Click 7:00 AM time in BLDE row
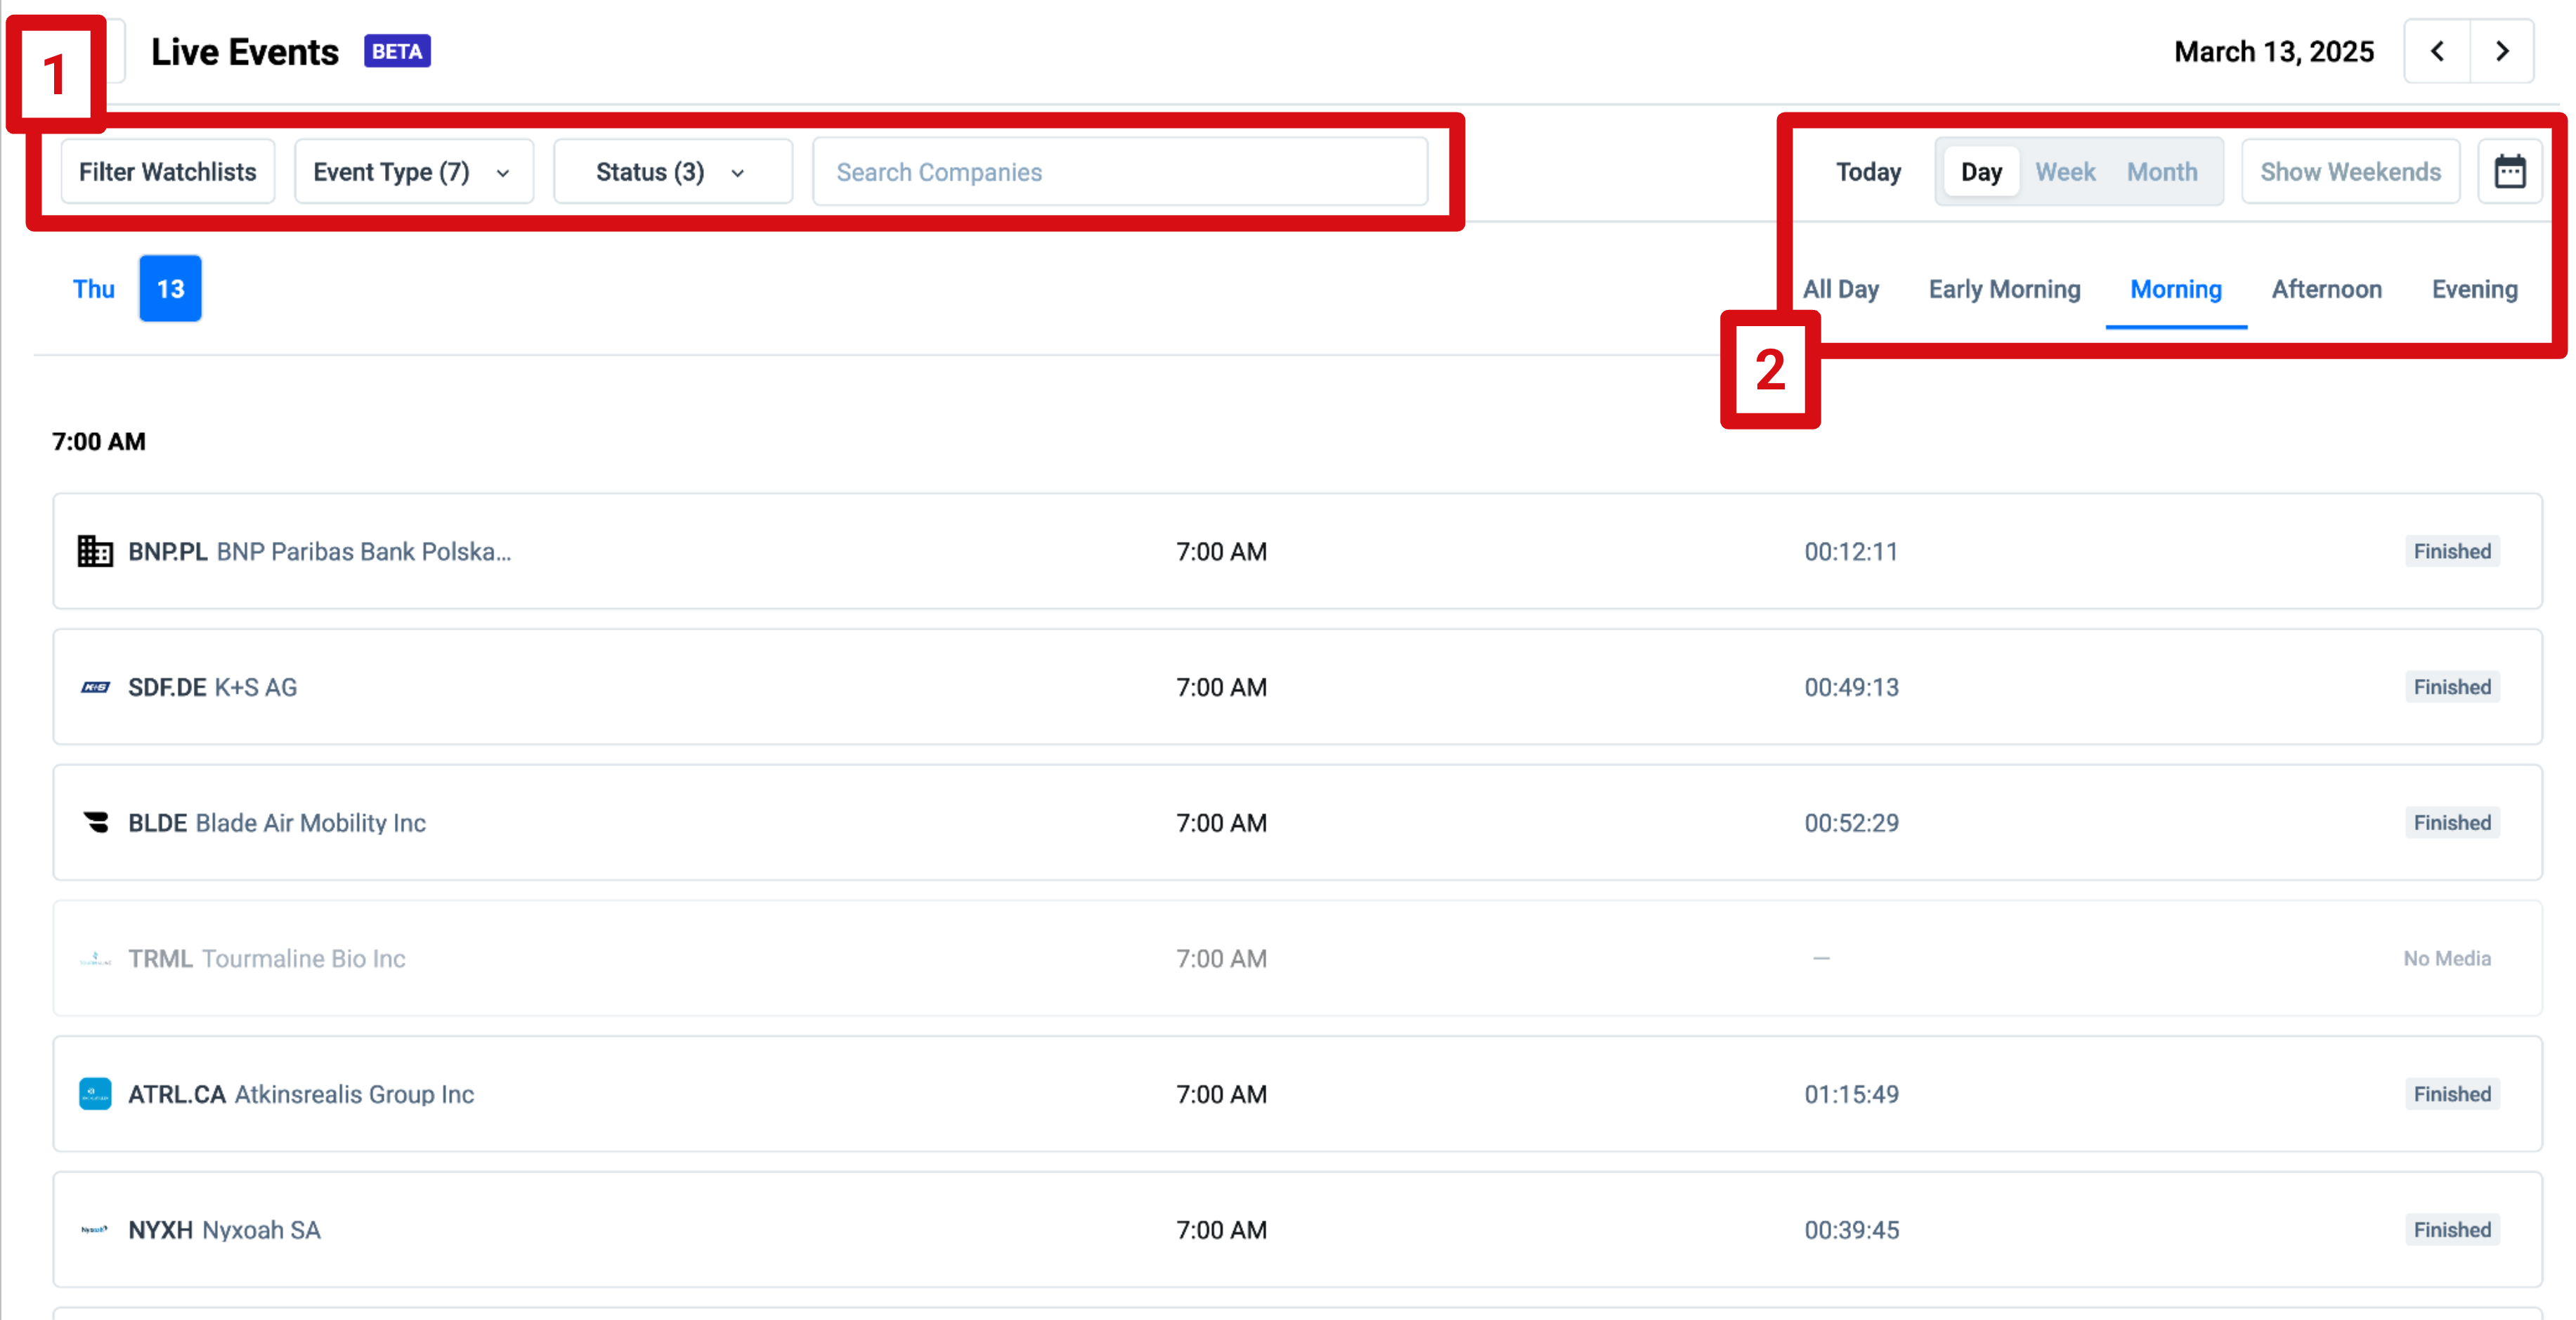2576x1320 pixels. 1221,822
